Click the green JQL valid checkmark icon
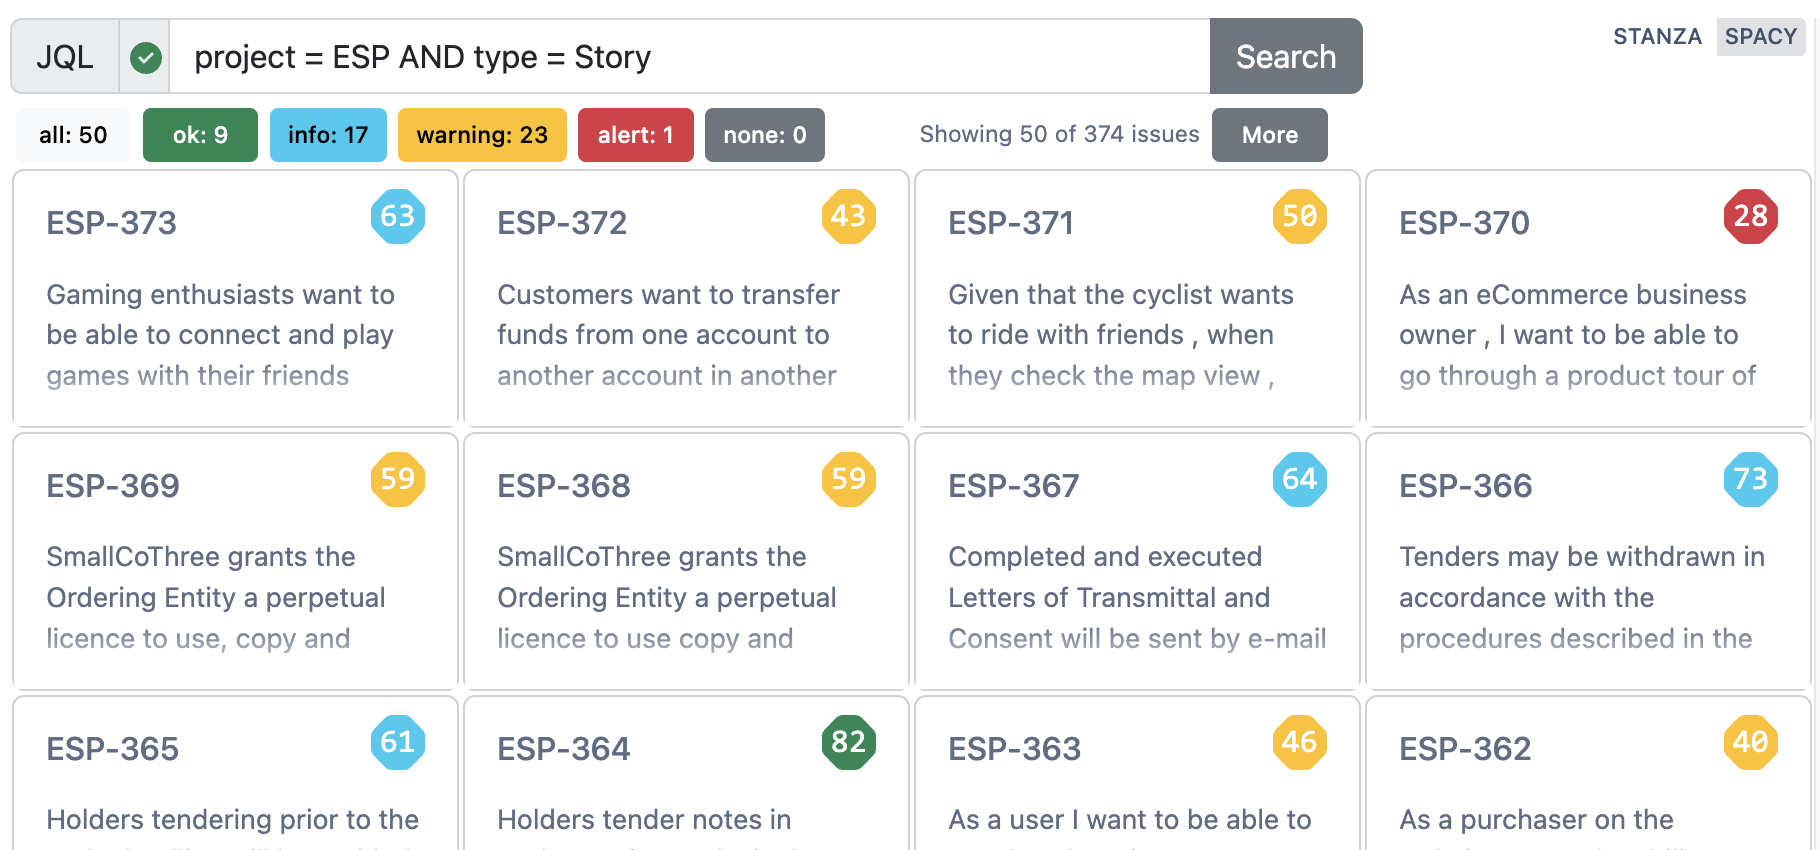The width and height of the screenshot is (1820, 850). [146, 57]
